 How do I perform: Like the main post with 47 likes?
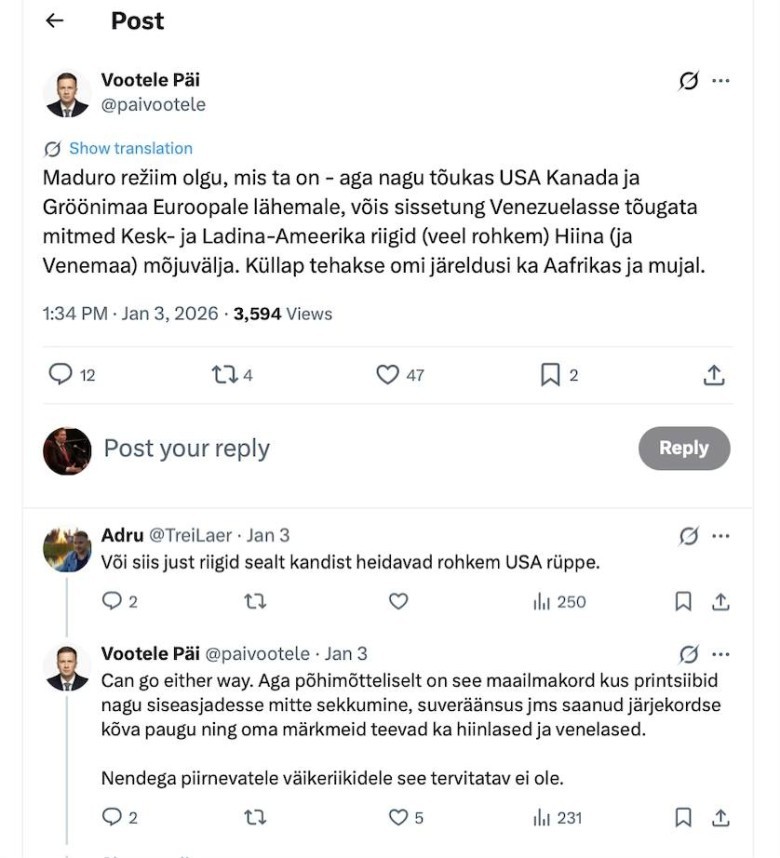coord(388,375)
